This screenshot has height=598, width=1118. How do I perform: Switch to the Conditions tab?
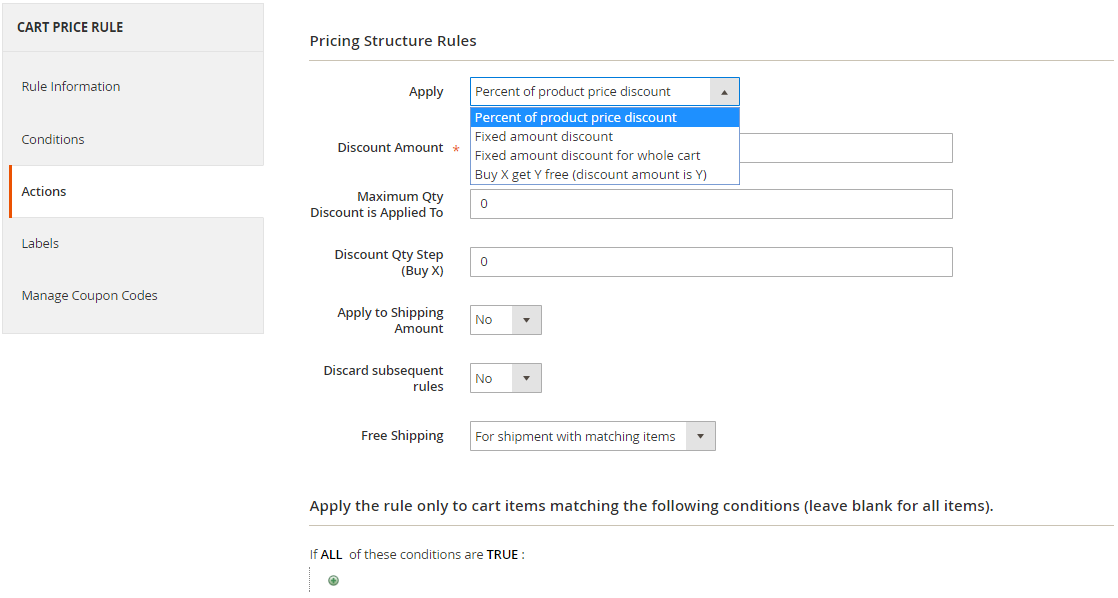[x=53, y=139]
